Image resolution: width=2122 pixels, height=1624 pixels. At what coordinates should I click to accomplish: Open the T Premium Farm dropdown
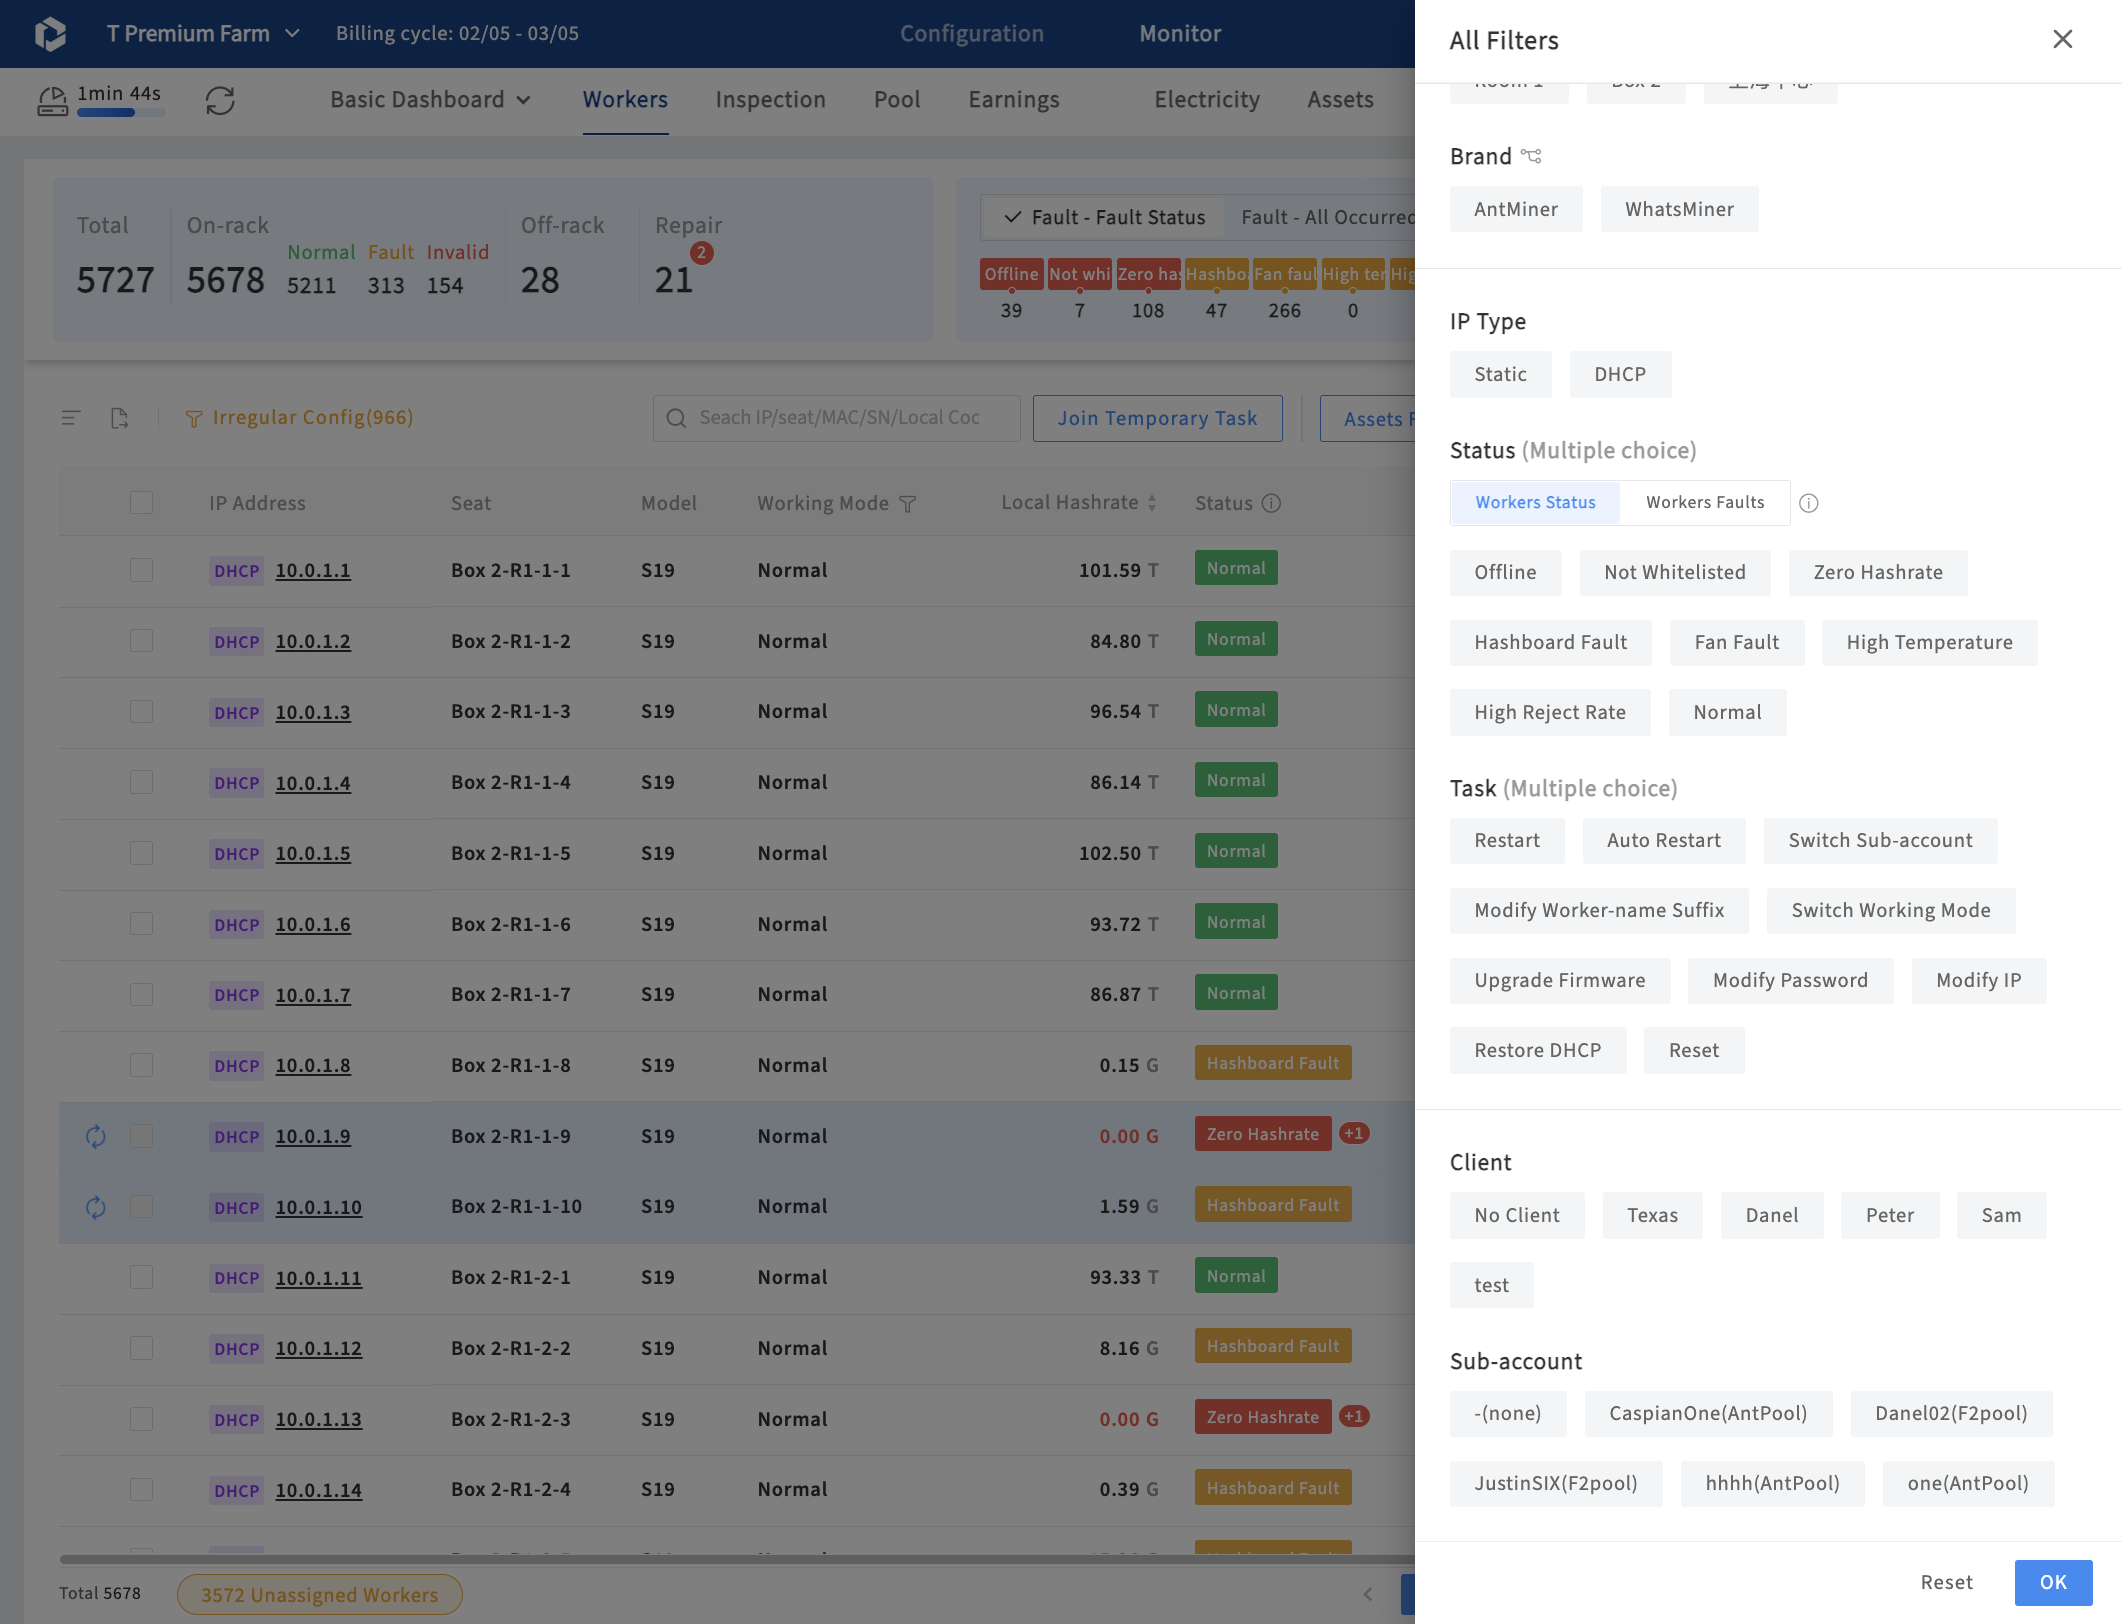203,33
